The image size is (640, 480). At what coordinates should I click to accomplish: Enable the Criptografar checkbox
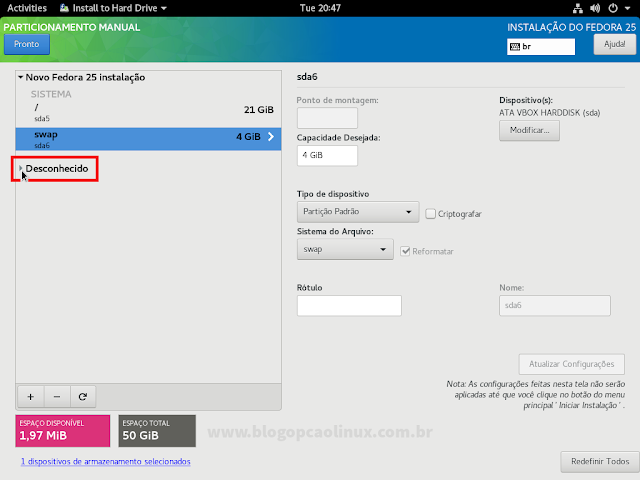[x=430, y=214]
